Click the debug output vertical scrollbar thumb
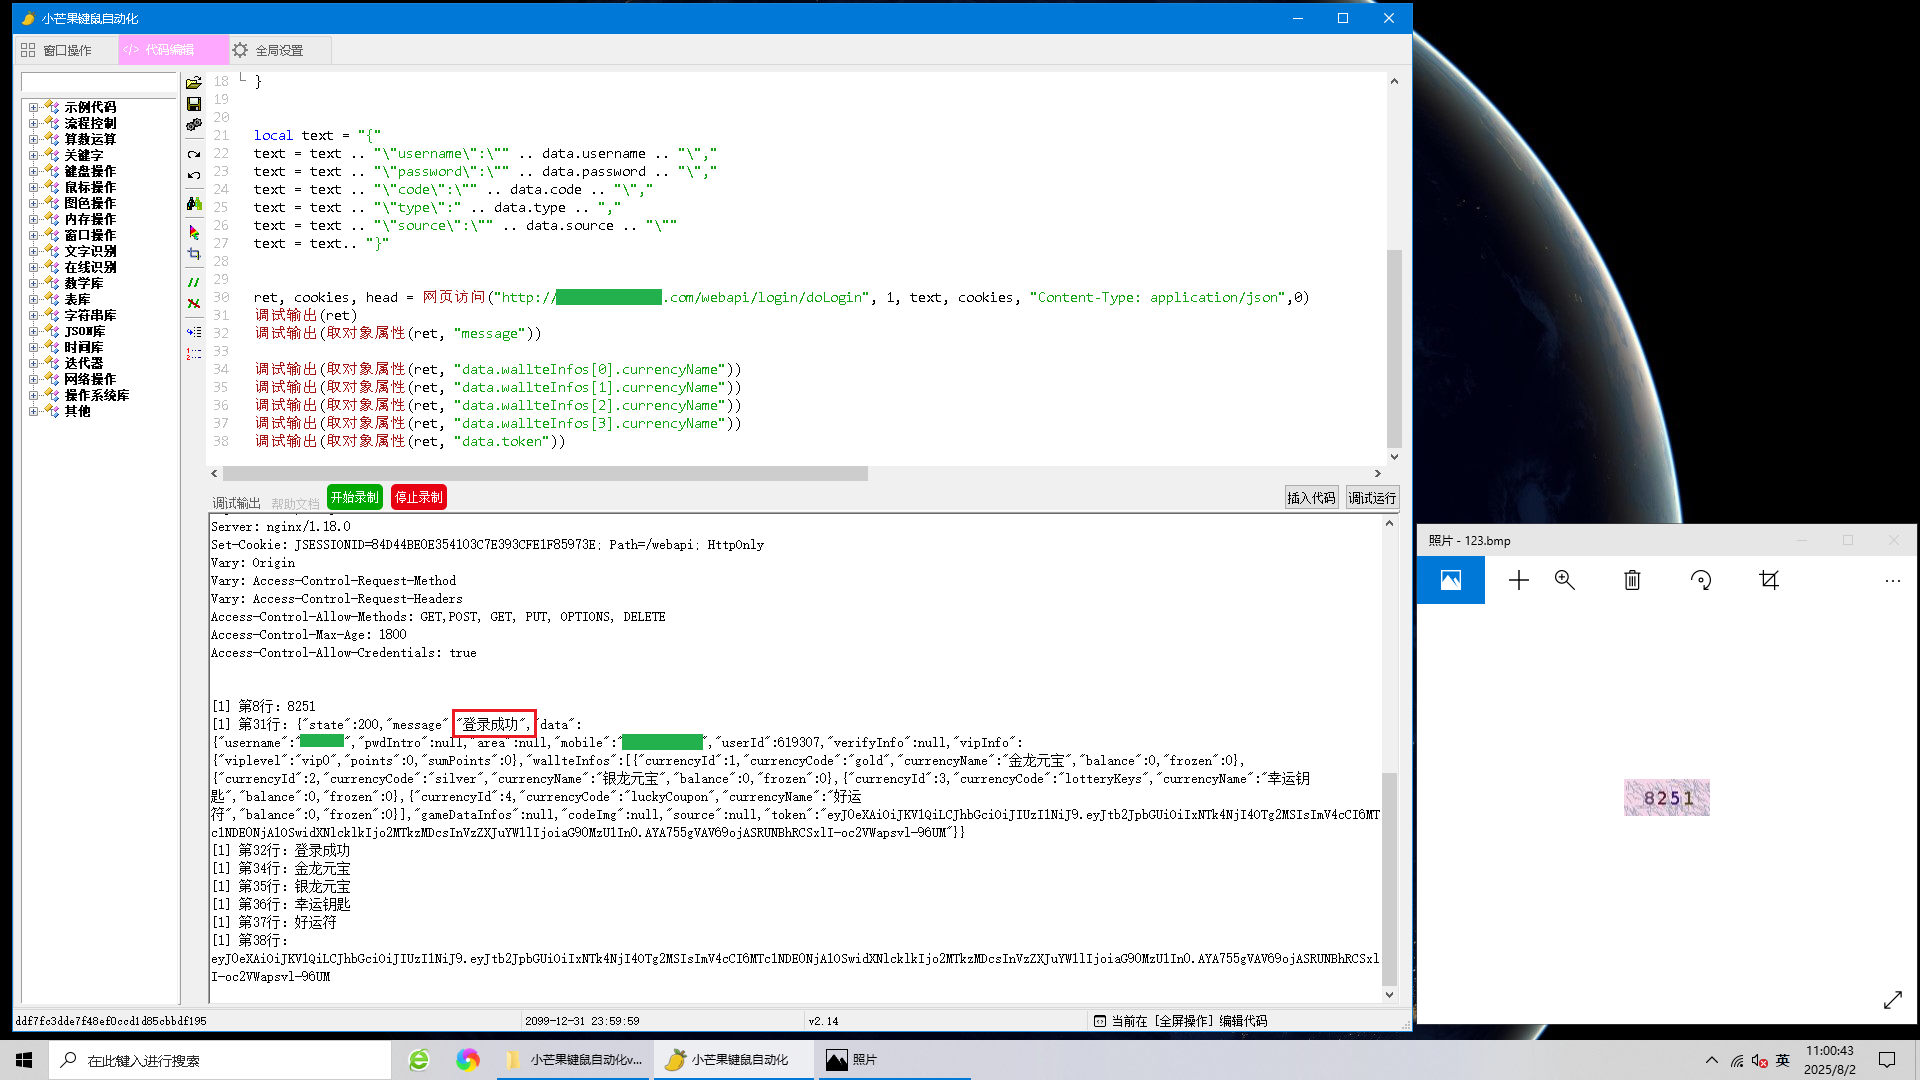 [1389, 878]
